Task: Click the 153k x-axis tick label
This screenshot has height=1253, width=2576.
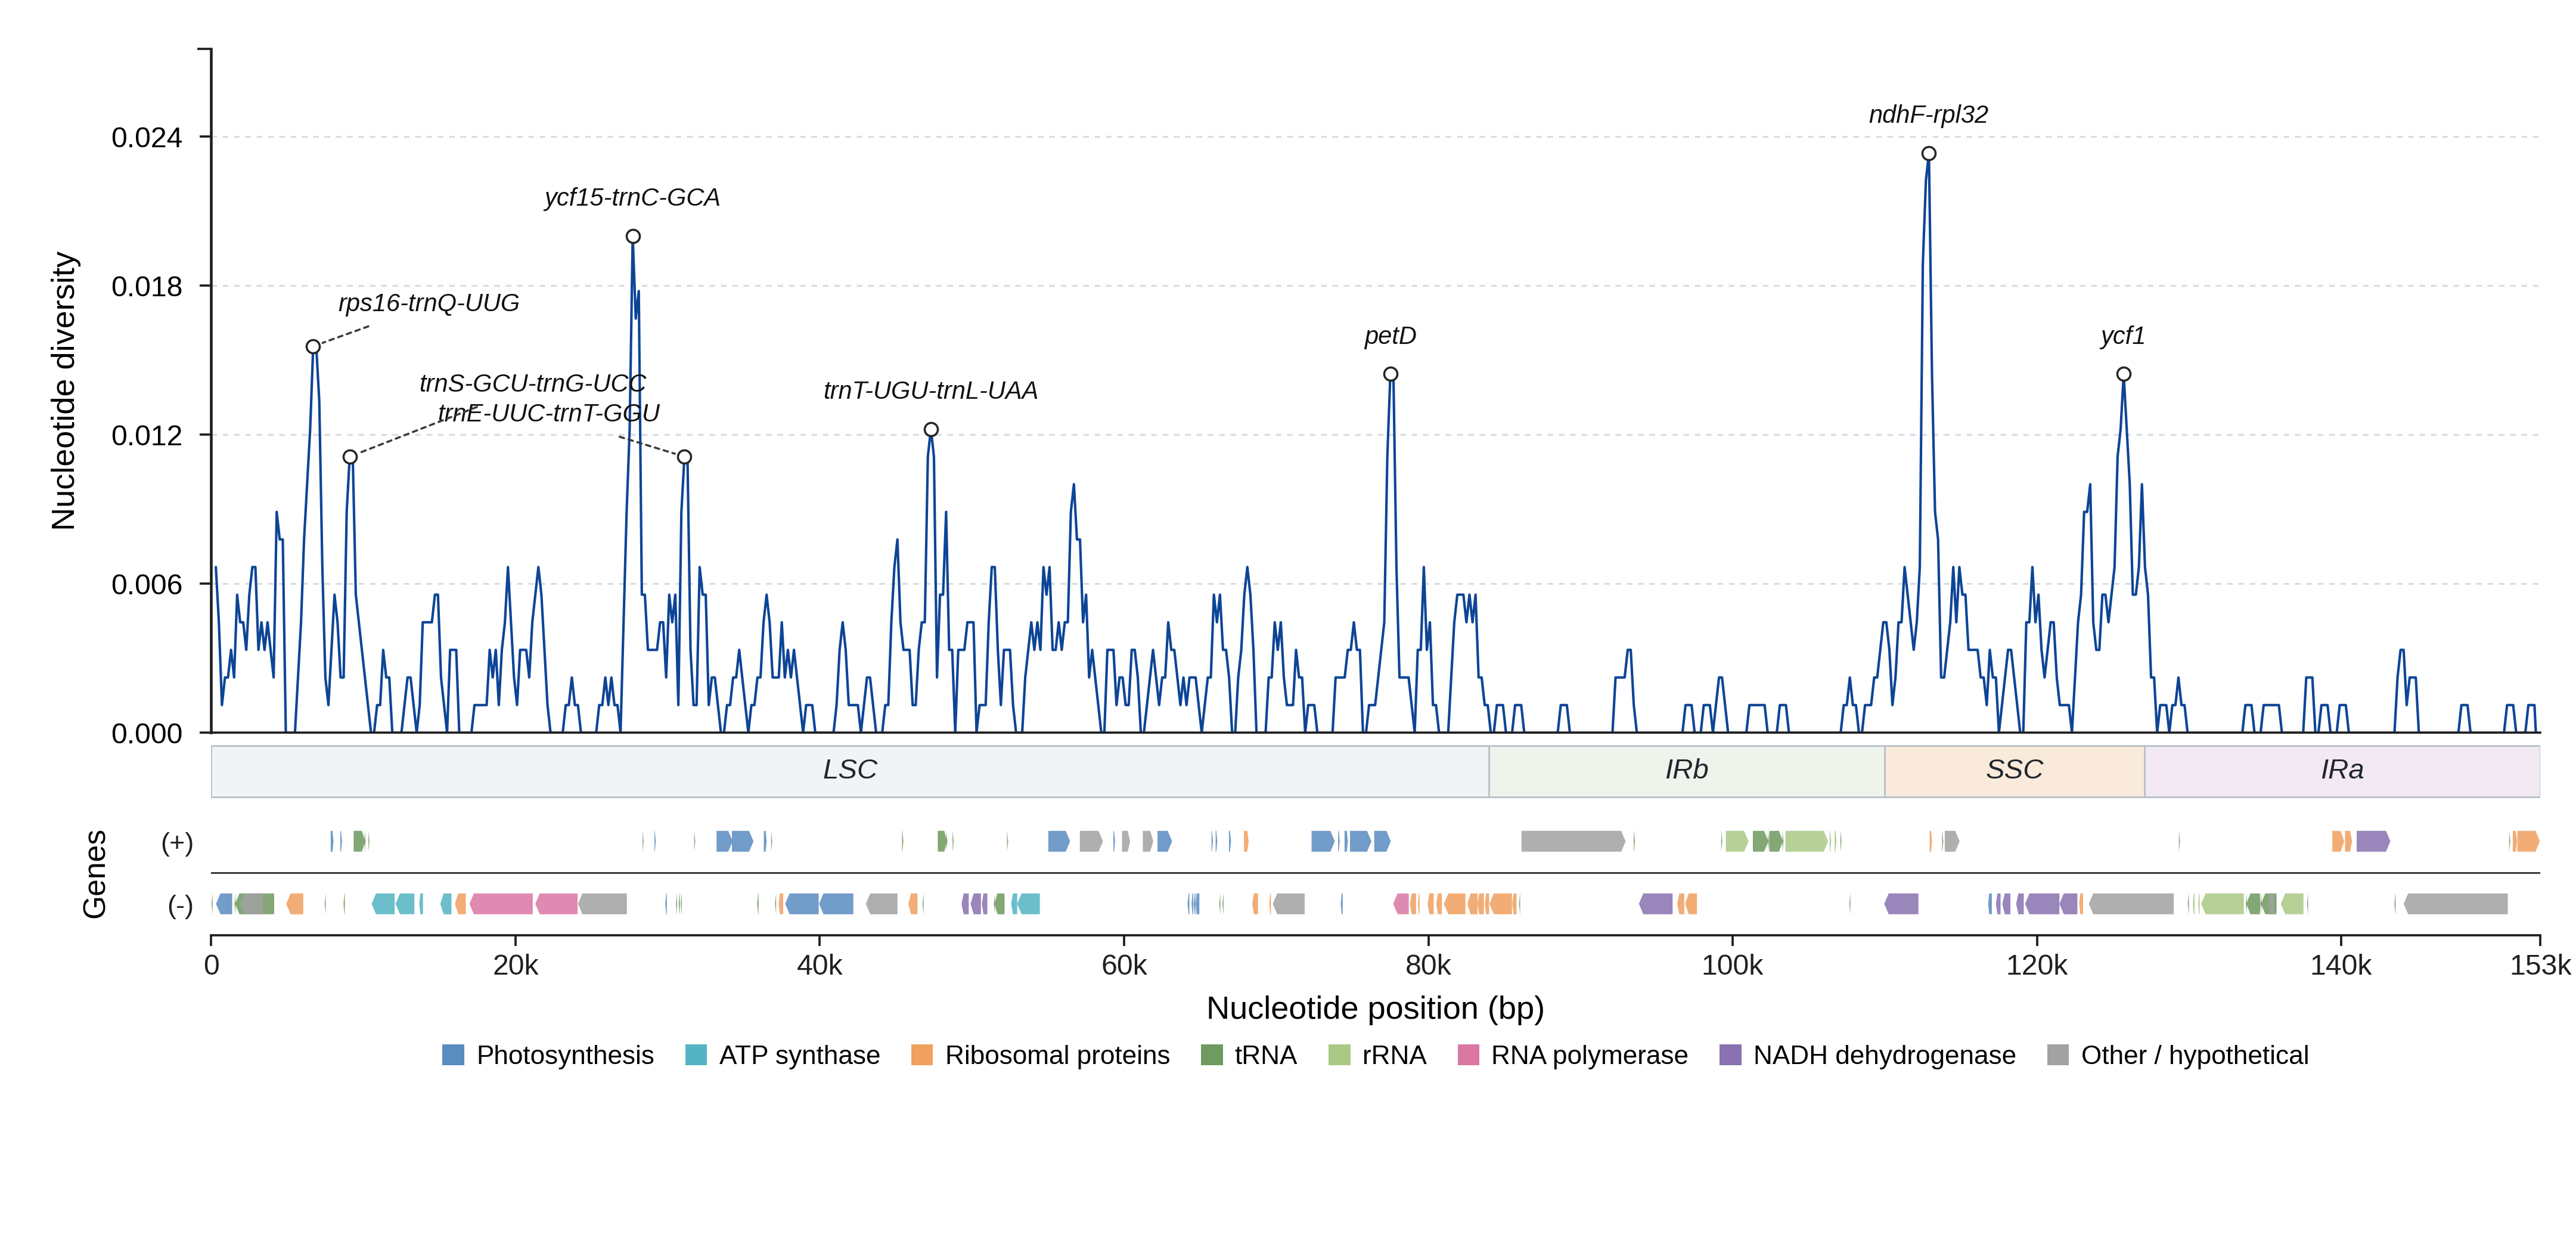Action: pos(2540,966)
